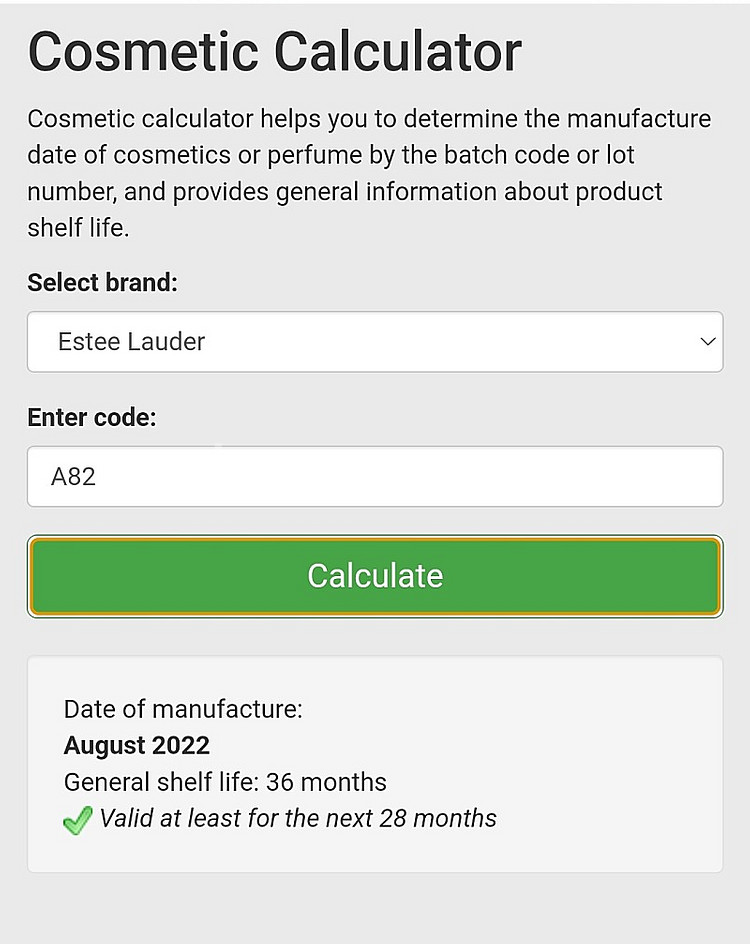
Task: Click the Valid at least 28 months message
Action: pos(298,819)
